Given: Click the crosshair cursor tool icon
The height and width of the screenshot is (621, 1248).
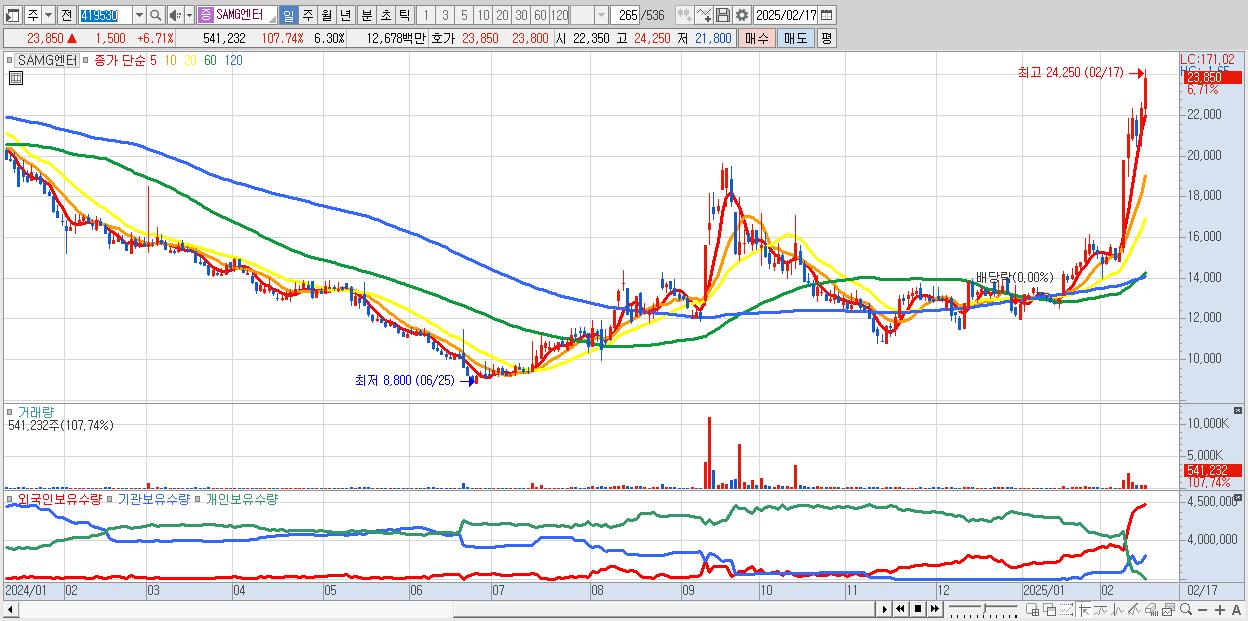Looking at the screenshot, I should (x=1083, y=610).
